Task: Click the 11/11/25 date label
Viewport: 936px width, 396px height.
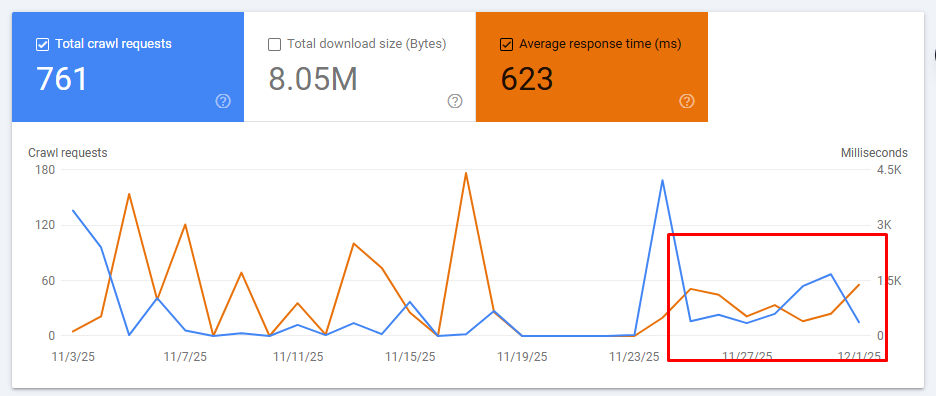Action: pyautogui.click(x=298, y=357)
